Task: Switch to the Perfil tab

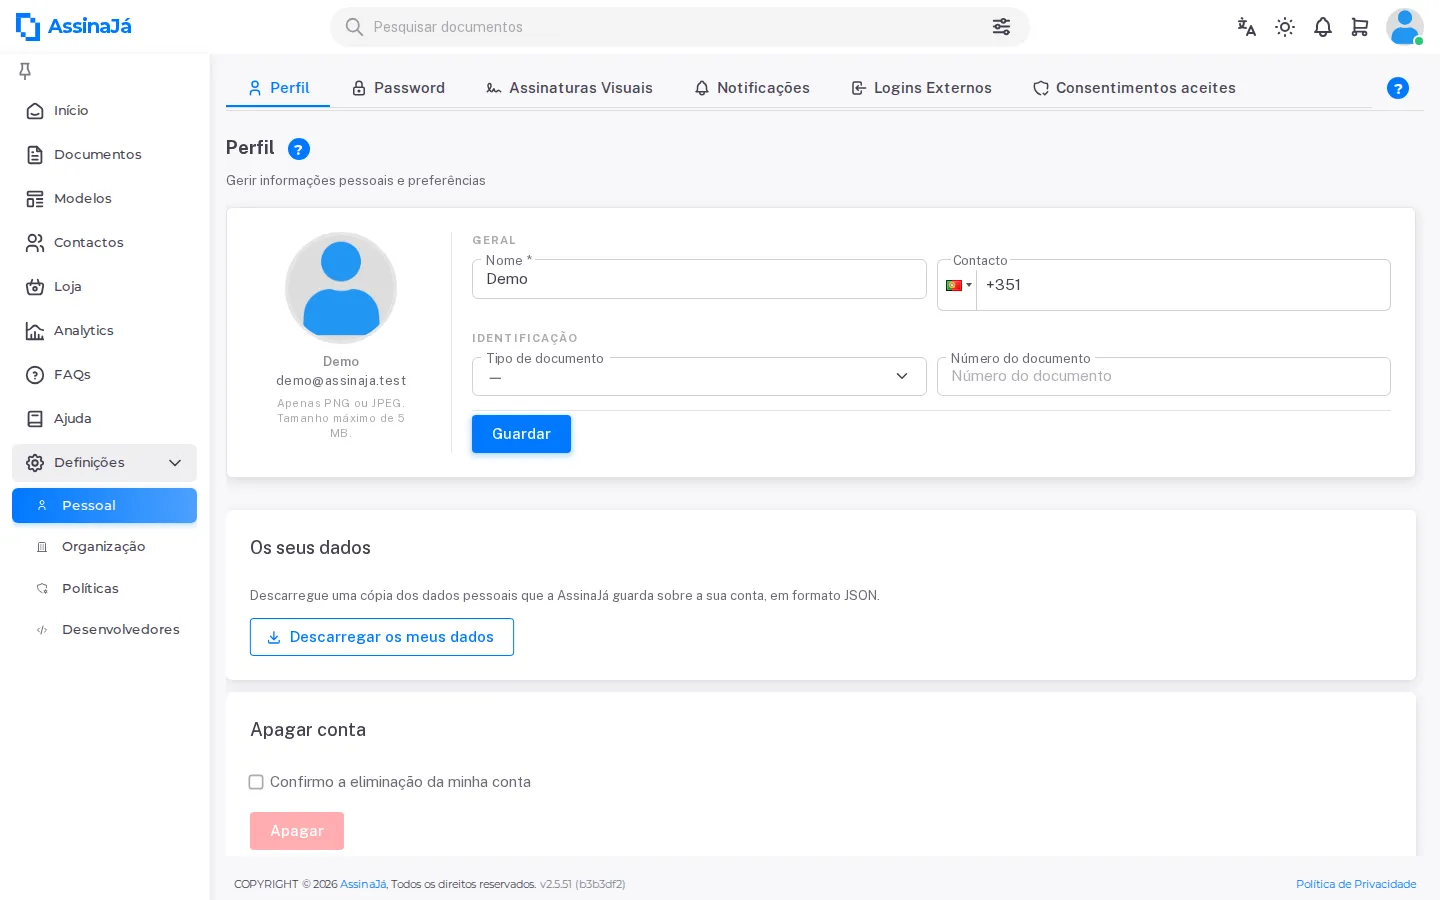Action: [278, 88]
